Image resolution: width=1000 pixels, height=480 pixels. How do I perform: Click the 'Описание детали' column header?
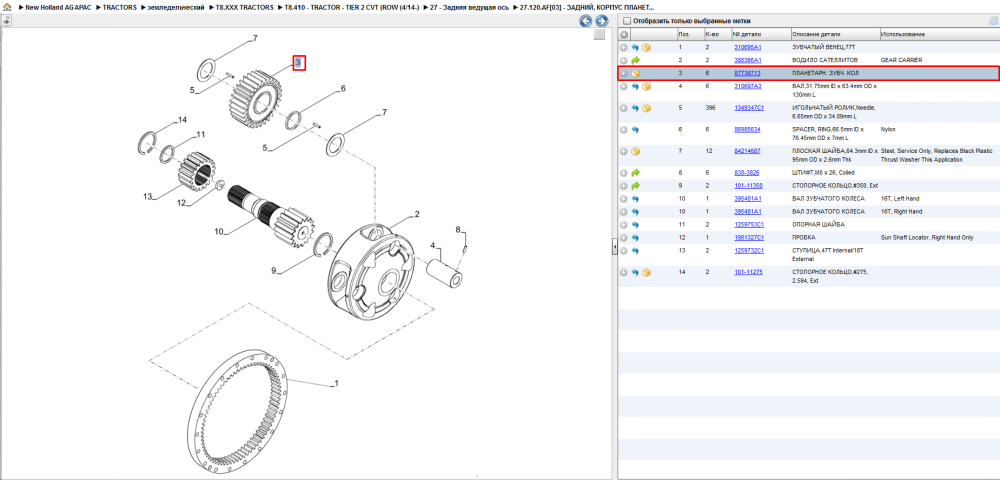click(834, 34)
